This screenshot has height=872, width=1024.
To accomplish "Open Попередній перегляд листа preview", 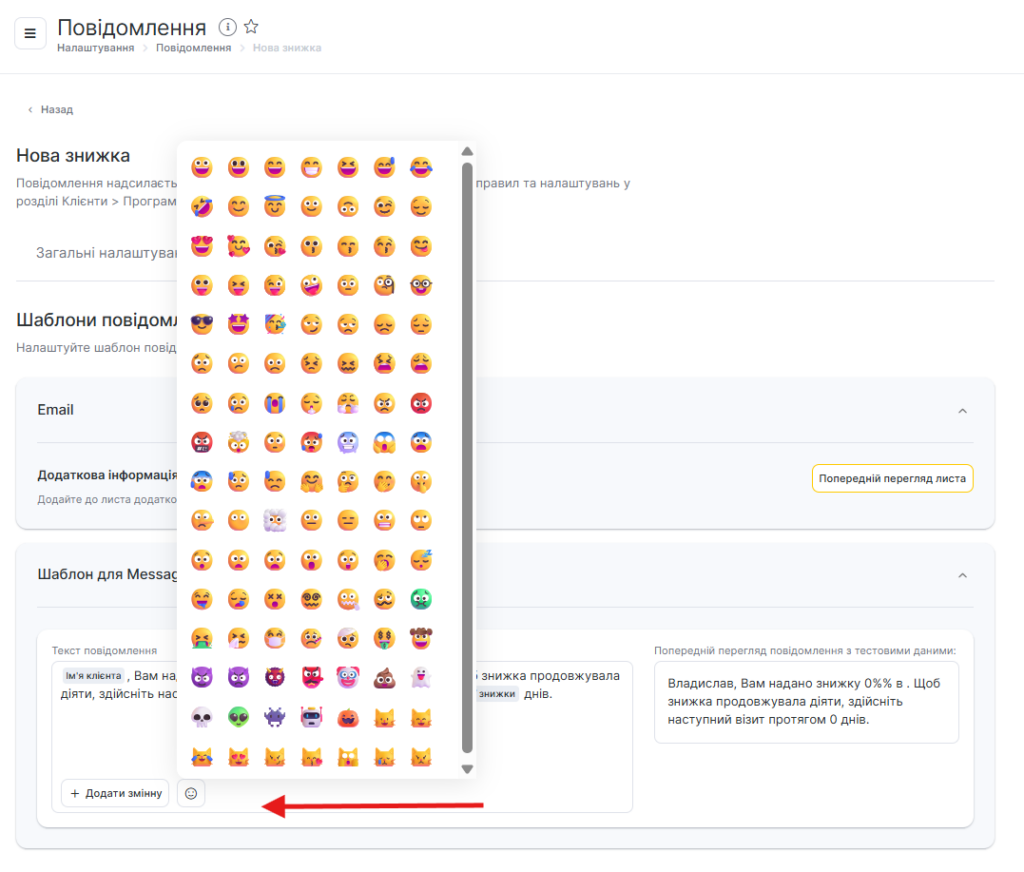I will coord(892,478).
